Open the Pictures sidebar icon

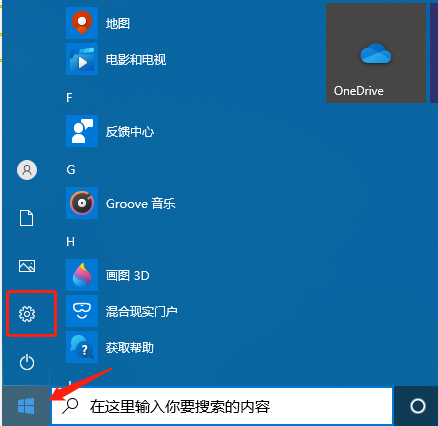coord(27,266)
